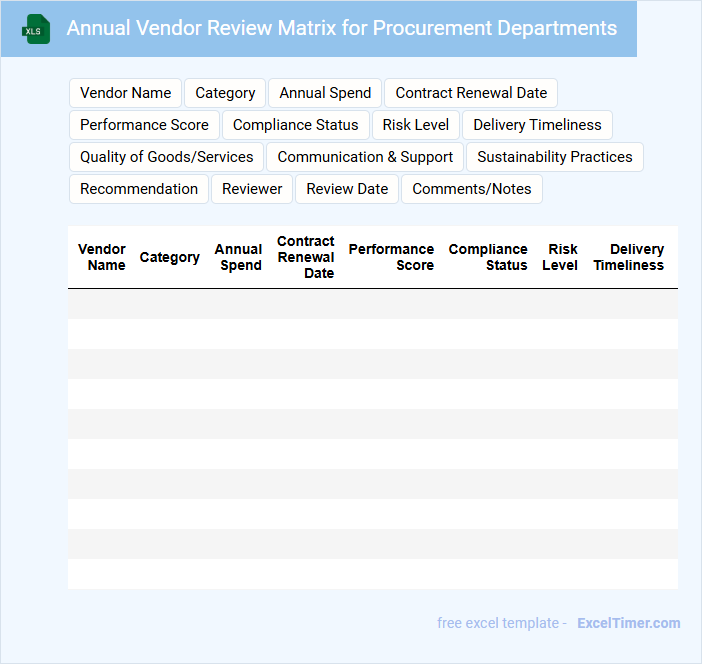The width and height of the screenshot is (702, 664).
Task: Click the Risk Level tag
Action: point(416,125)
